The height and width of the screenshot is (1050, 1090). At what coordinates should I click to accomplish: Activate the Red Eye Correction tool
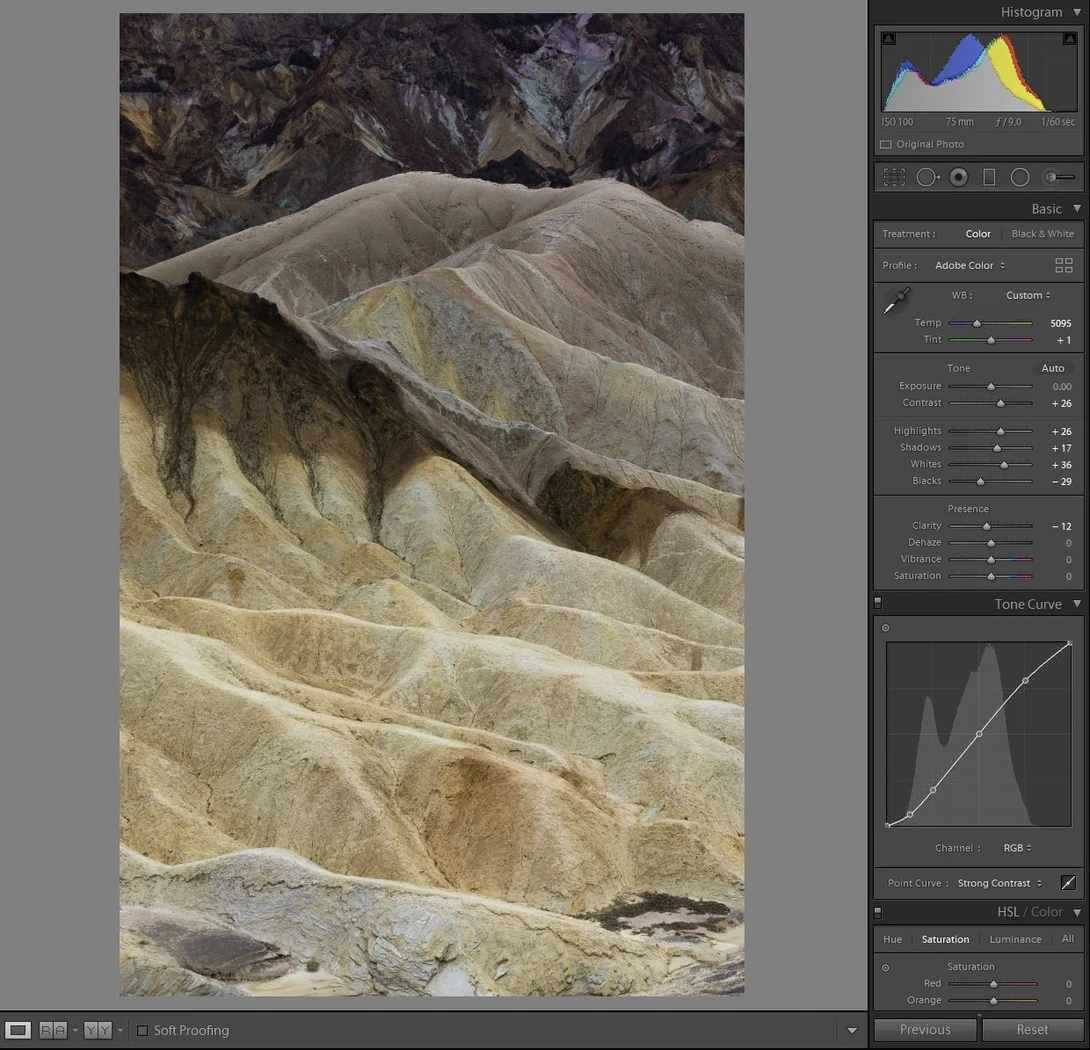[x=959, y=177]
